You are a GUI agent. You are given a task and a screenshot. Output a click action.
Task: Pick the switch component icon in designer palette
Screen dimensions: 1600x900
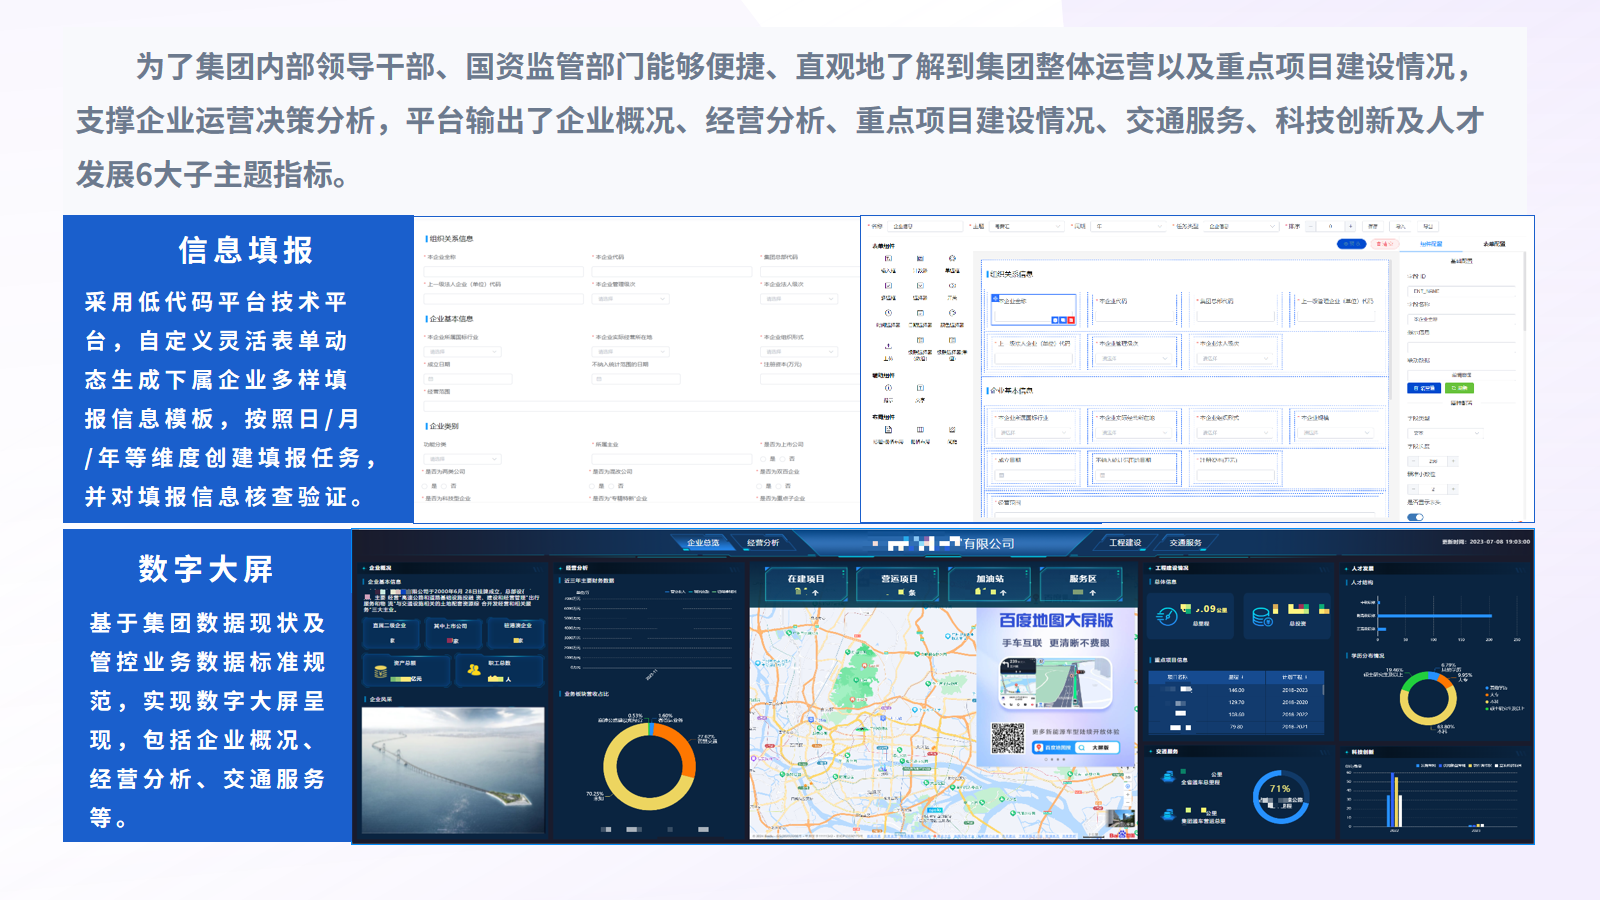(x=952, y=285)
